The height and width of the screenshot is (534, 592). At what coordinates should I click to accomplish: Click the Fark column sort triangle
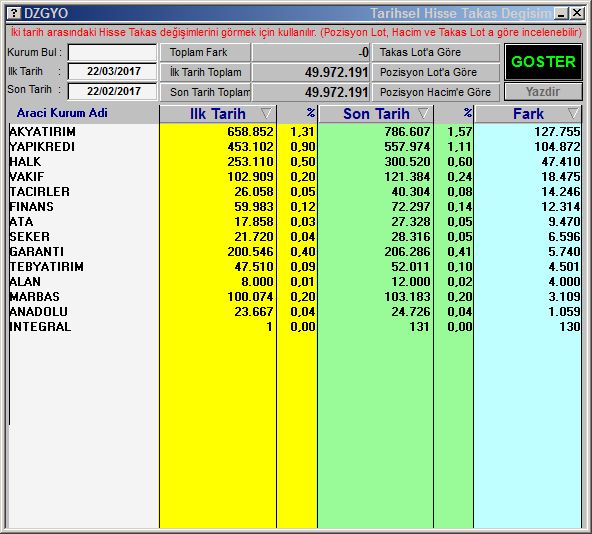point(573,113)
